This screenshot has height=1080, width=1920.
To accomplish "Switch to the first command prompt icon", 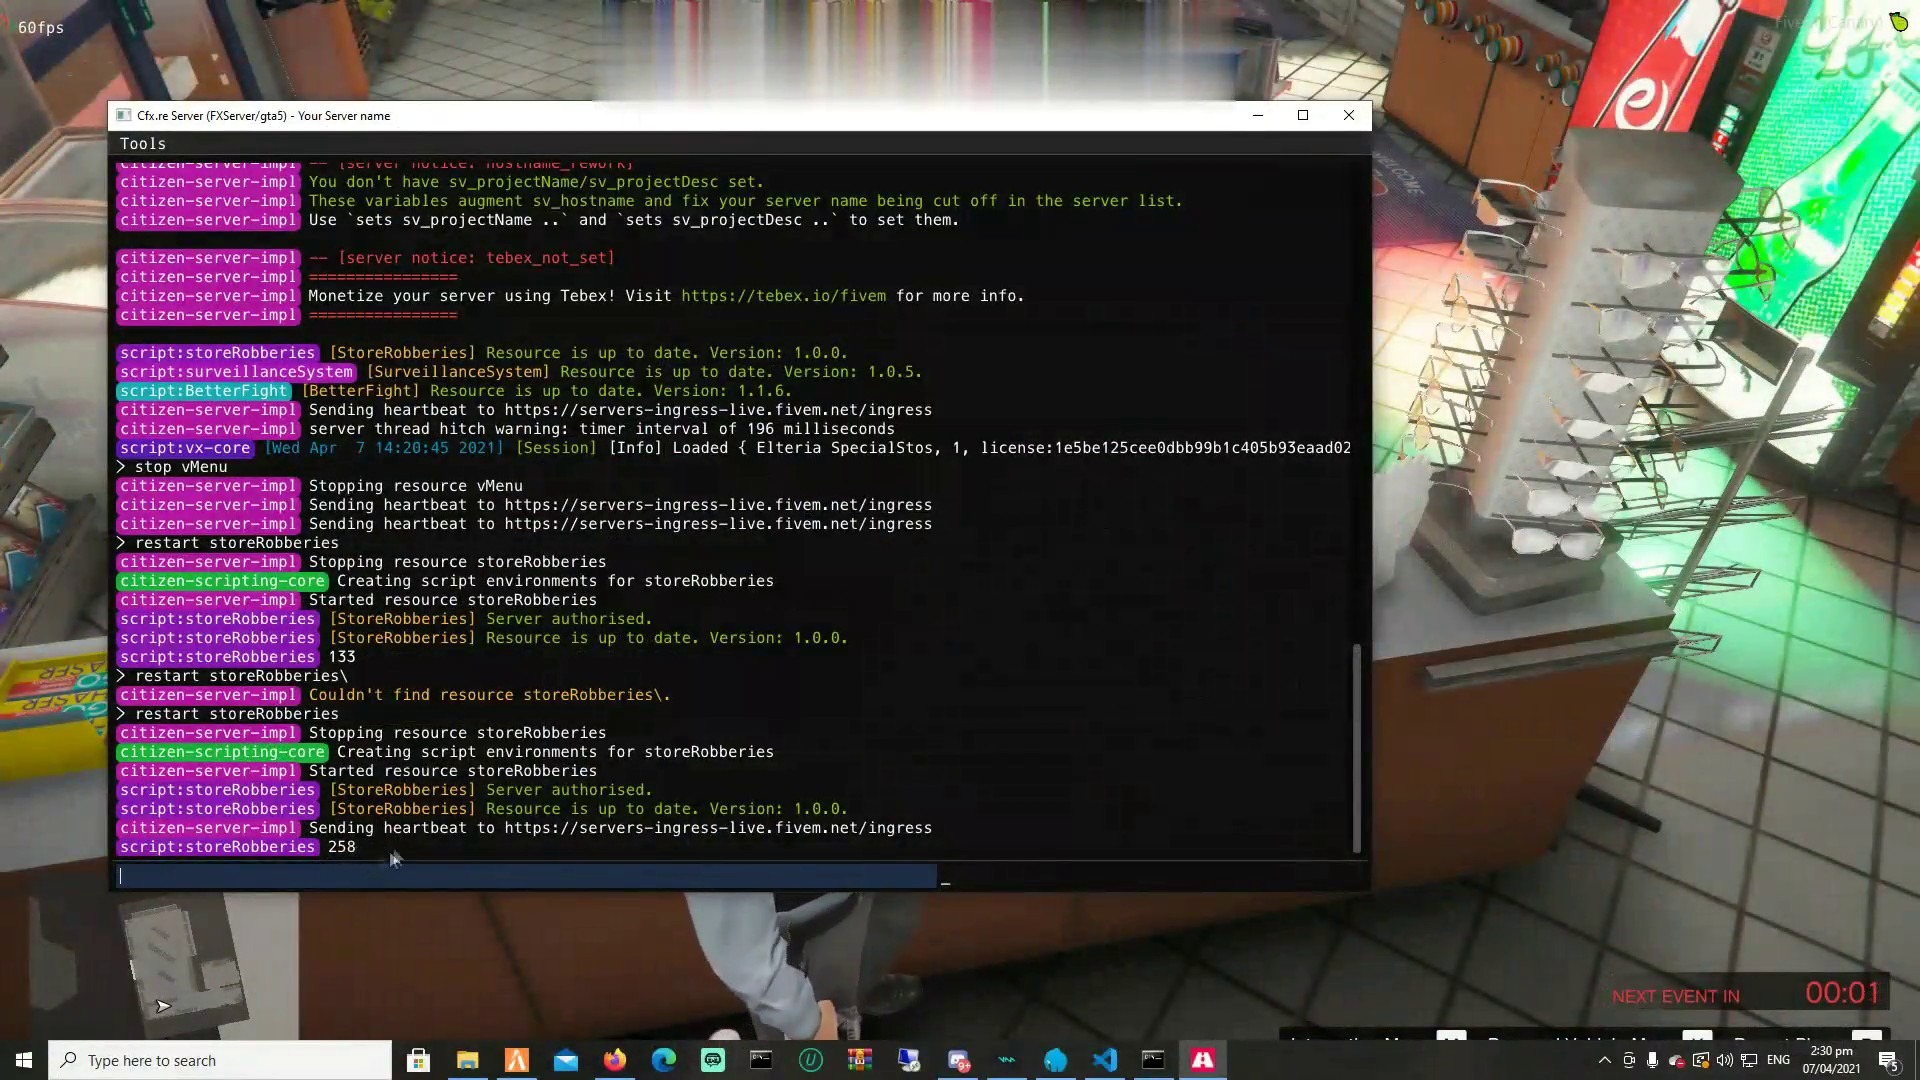I will click(762, 1060).
